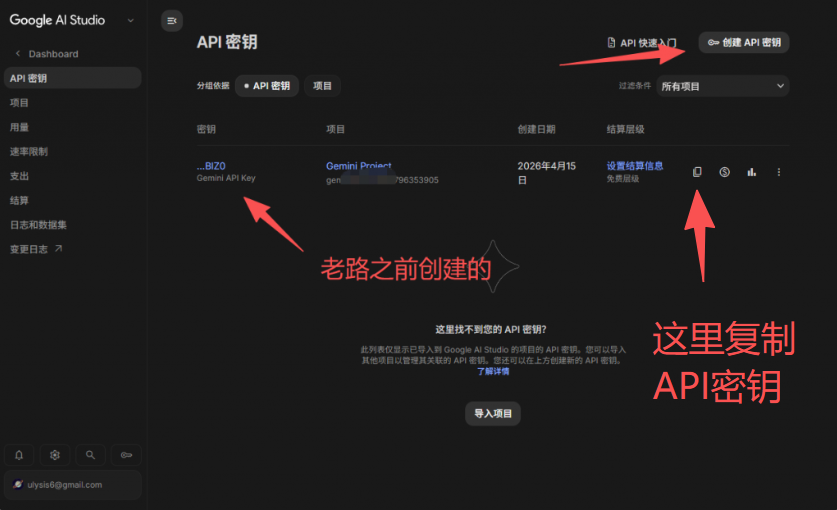The image size is (837, 510).
Task: Open API 快速入门 link
Action: coord(642,43)
